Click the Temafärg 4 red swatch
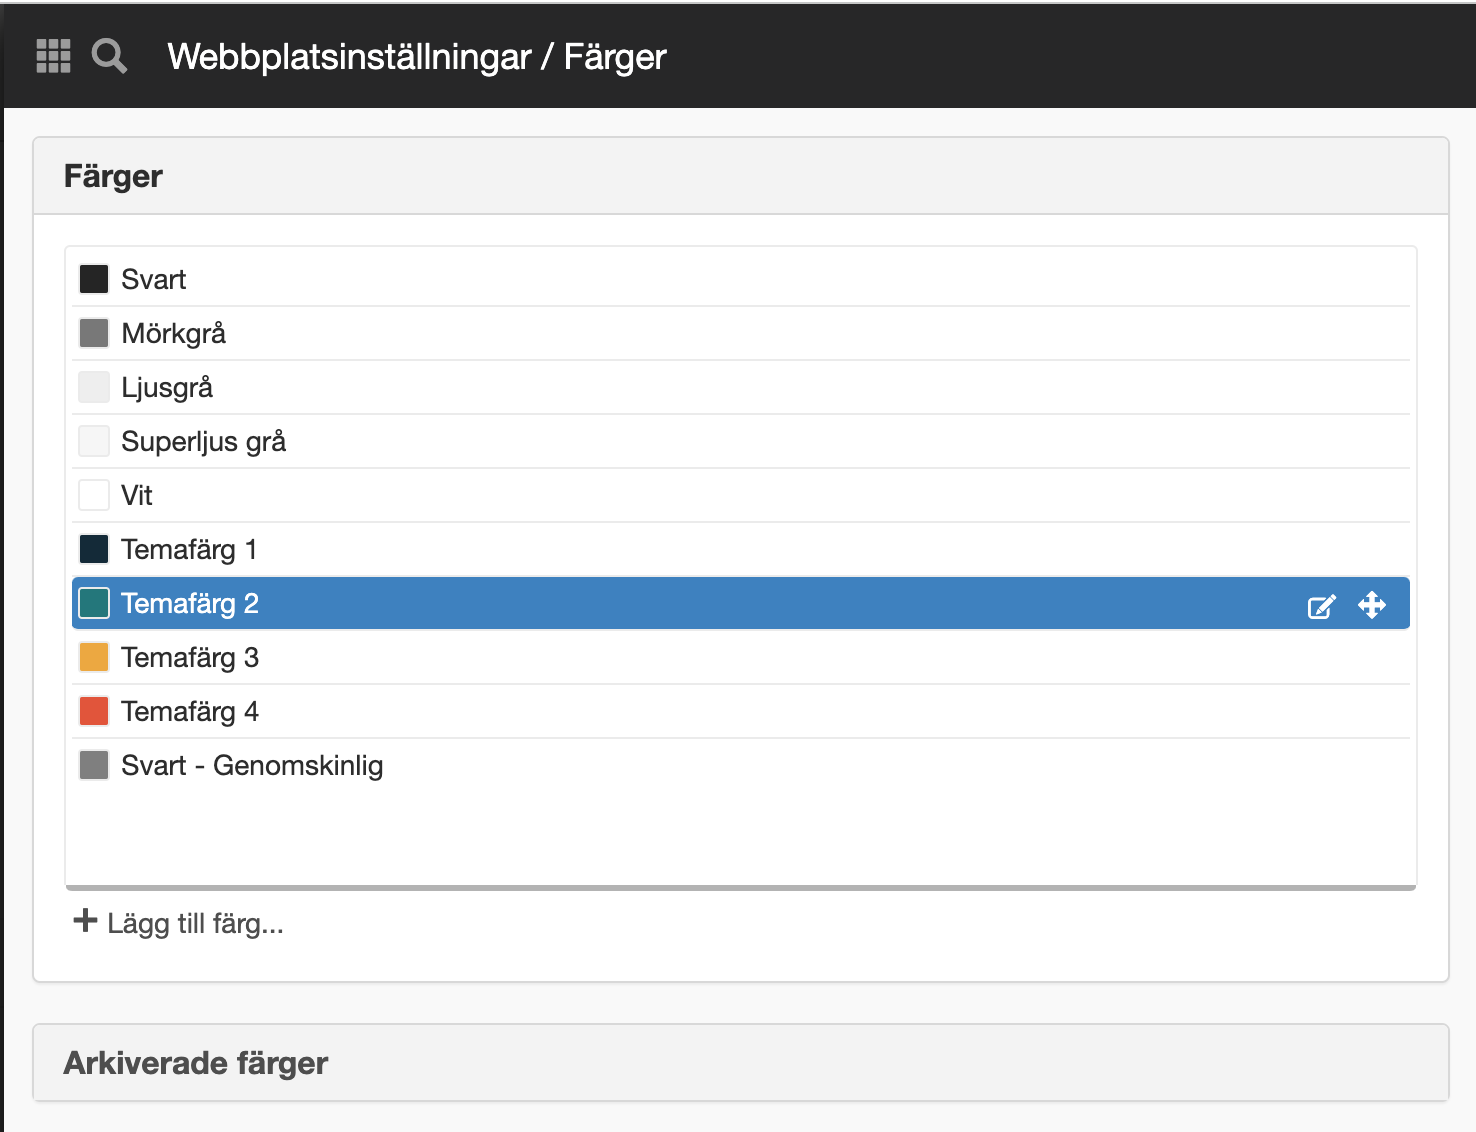The width and height of the screenshot is (1476, 1132). coord(94,711)
